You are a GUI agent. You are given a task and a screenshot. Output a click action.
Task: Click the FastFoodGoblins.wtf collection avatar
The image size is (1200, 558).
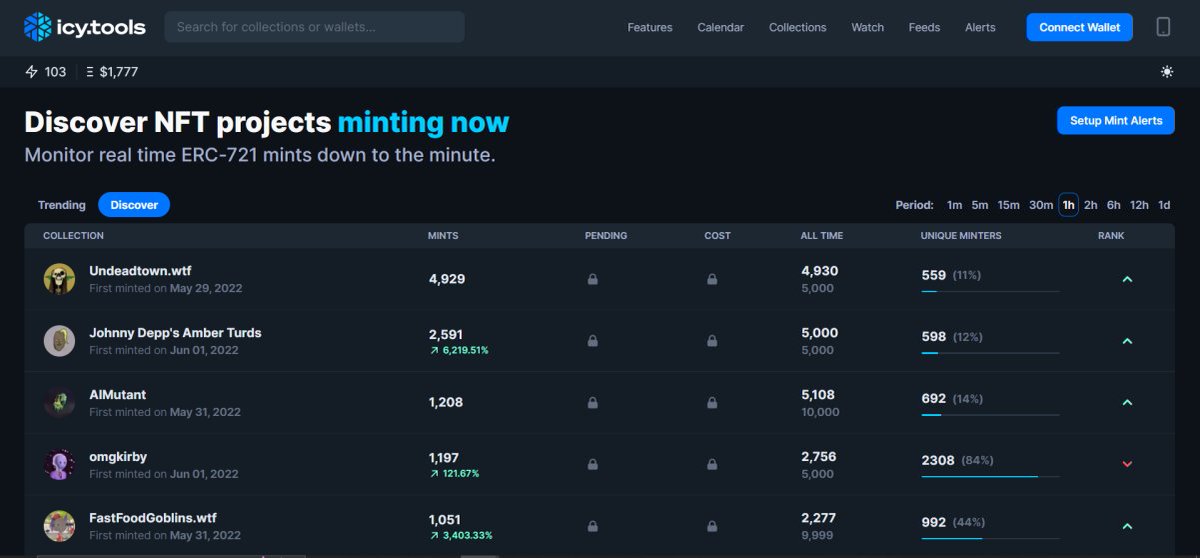click(60, 527)
